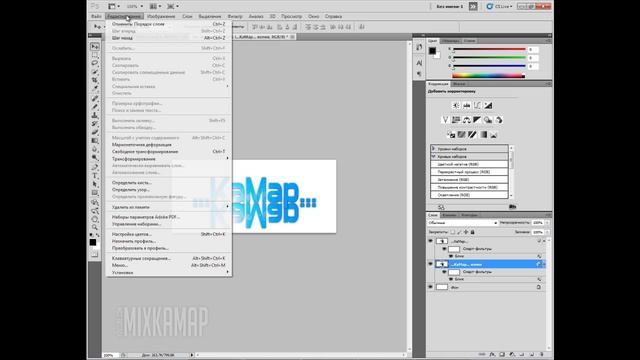Viewport: 640px width, 360px height.
Task: Click the delete layer trash icon
Action: [x=542, y=355]
